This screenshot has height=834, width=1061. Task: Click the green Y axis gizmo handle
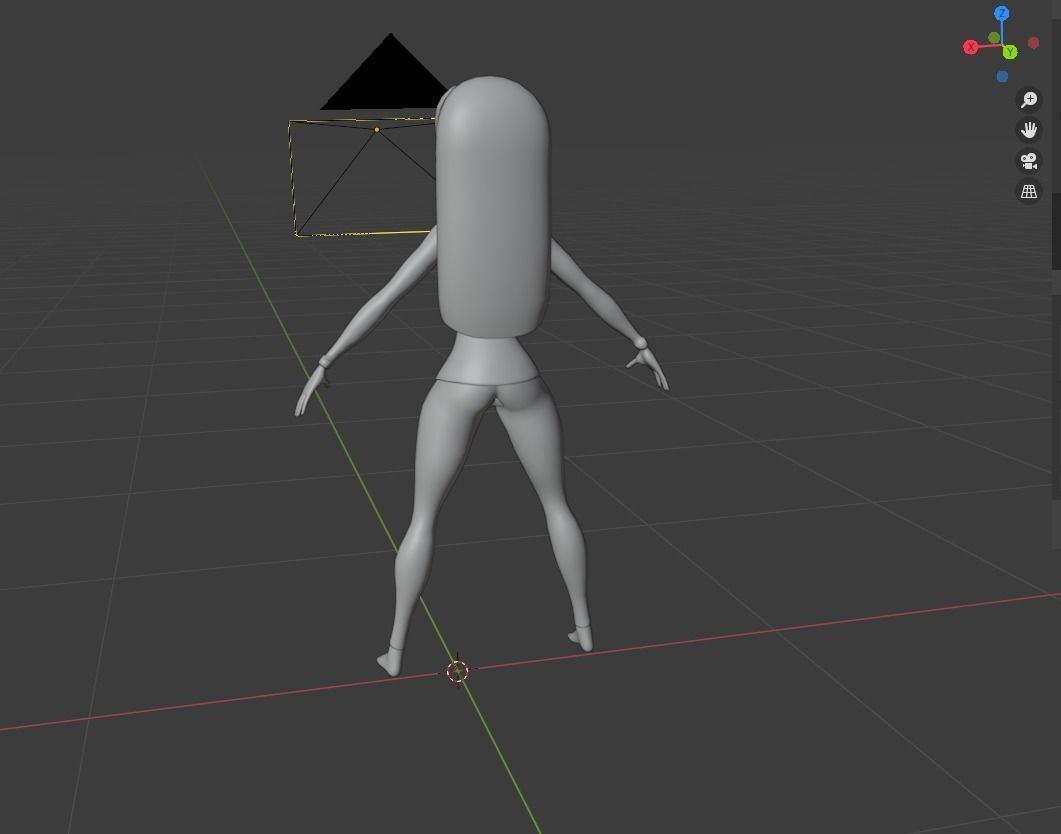pyautogui.click(x=1010, y=52)
